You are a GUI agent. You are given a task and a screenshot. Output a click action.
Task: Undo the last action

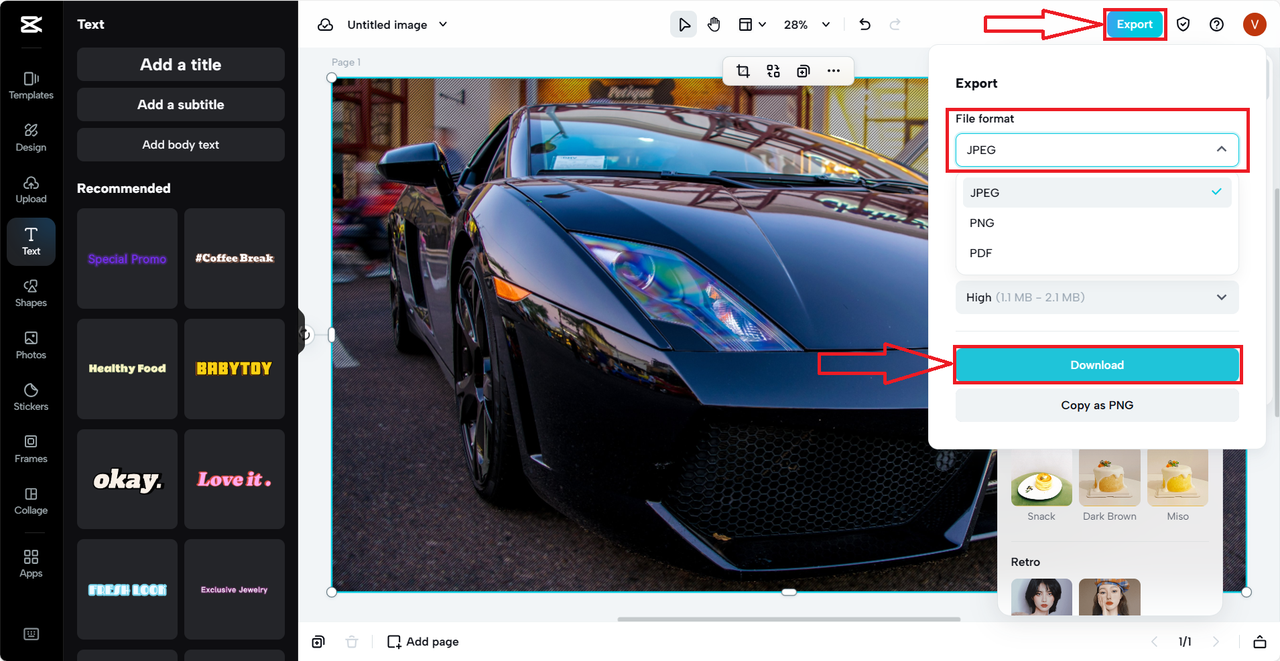click(865, 25)
